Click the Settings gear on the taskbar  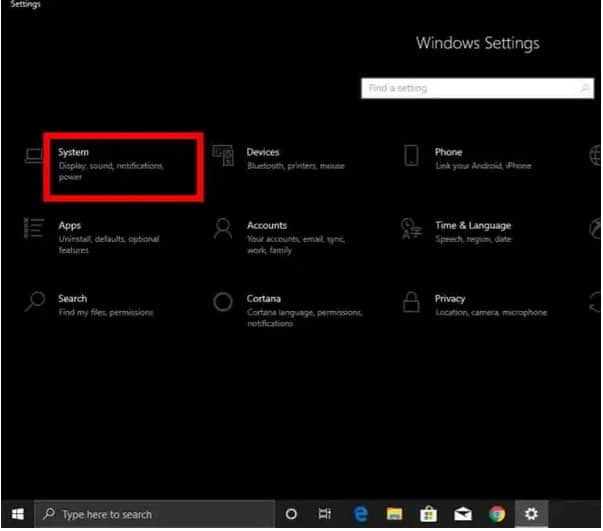tap(531, 514)
